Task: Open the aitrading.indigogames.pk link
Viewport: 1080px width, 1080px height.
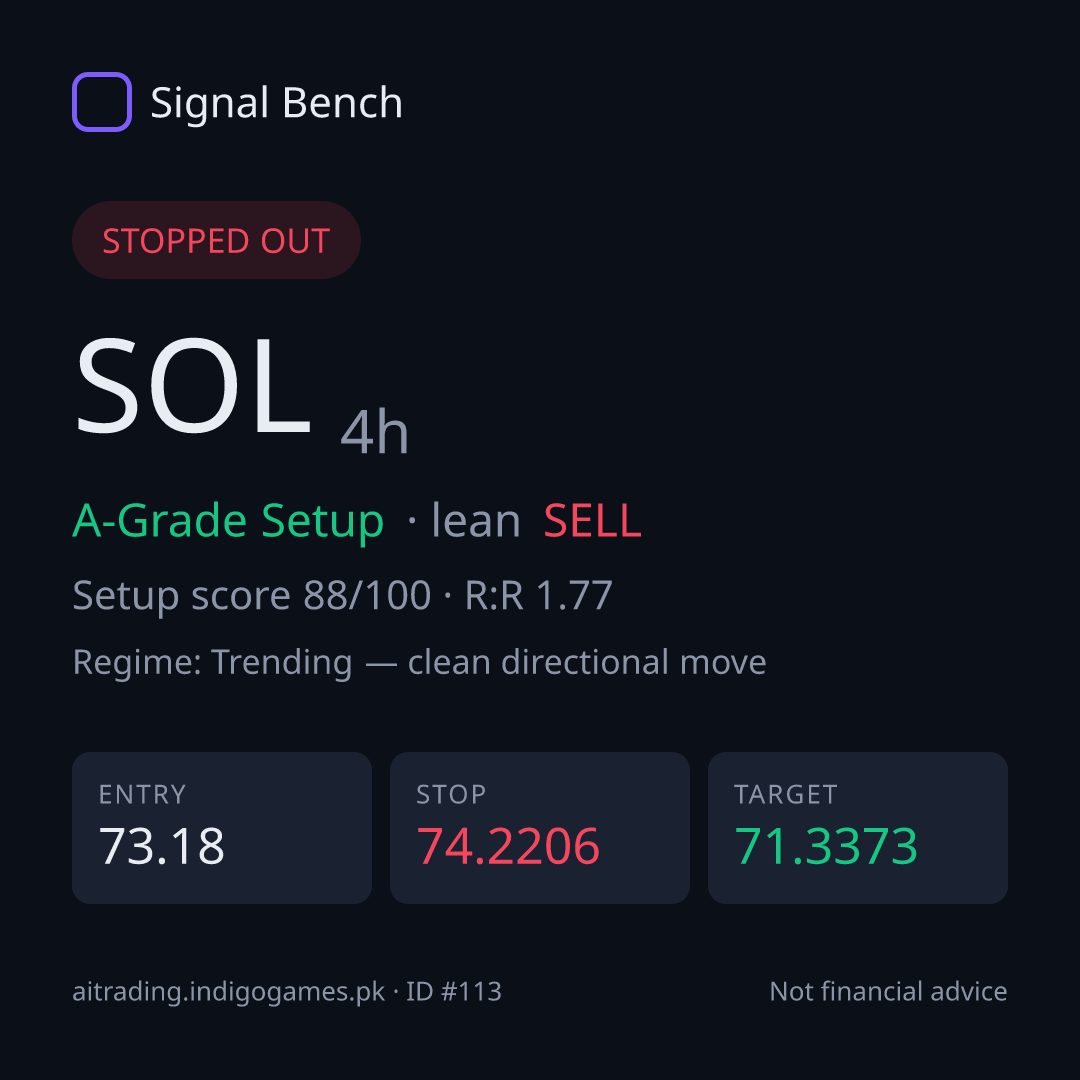Action: pyautogui.click(x=229, y=992)
